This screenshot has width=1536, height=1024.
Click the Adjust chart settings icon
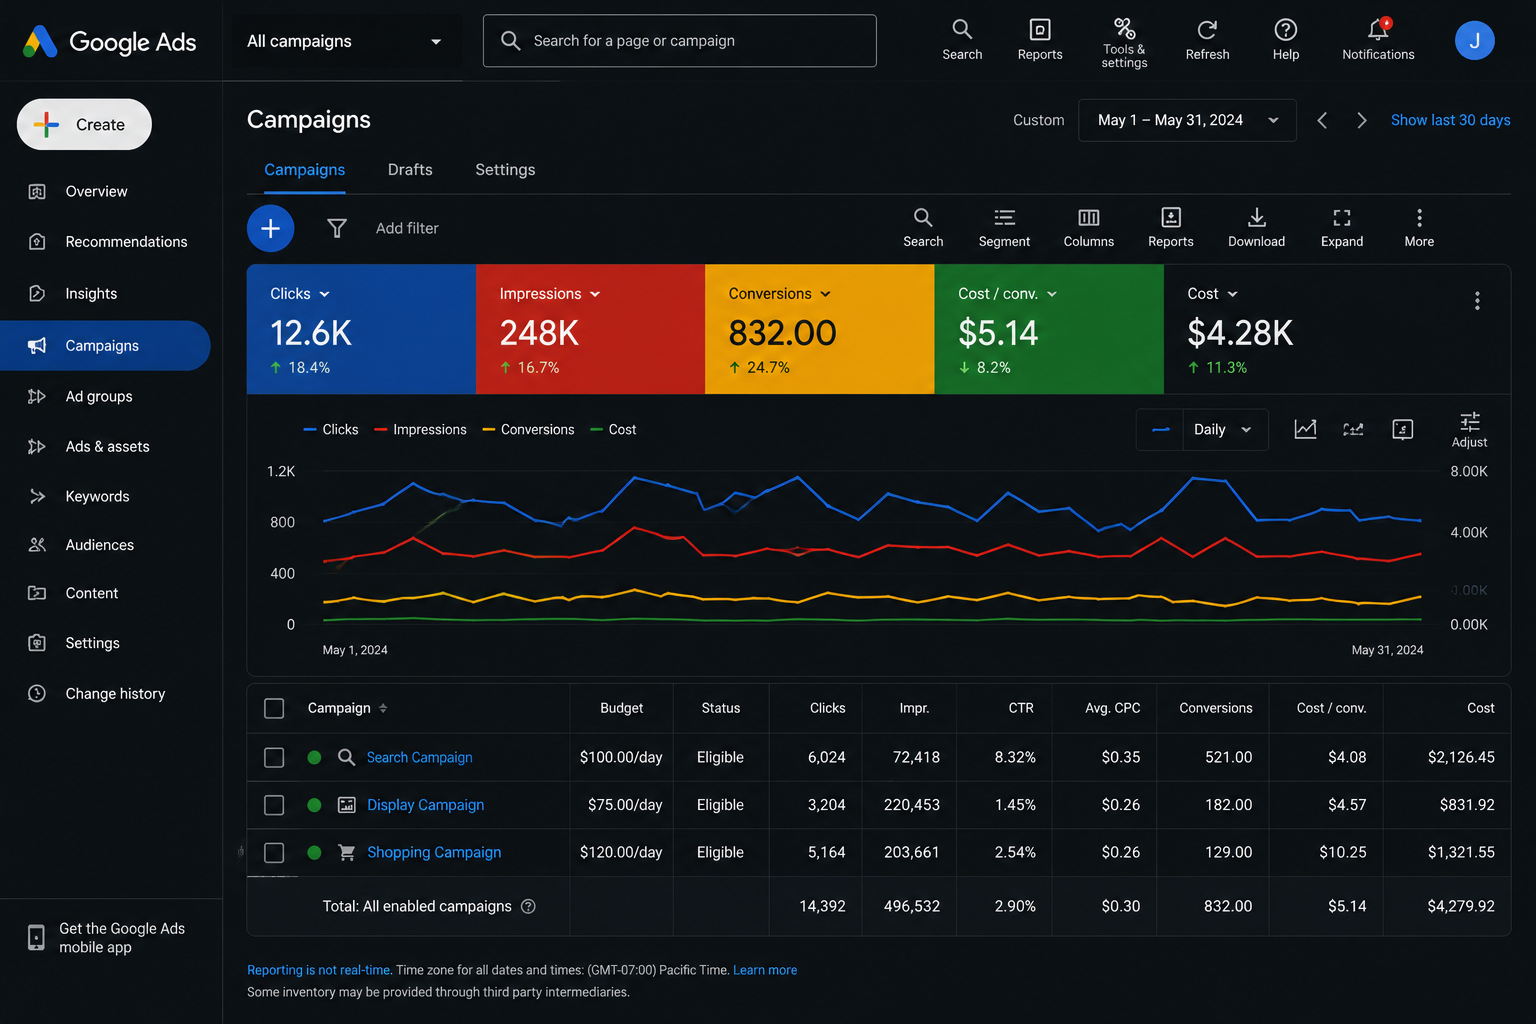[x=1469, y=429]
